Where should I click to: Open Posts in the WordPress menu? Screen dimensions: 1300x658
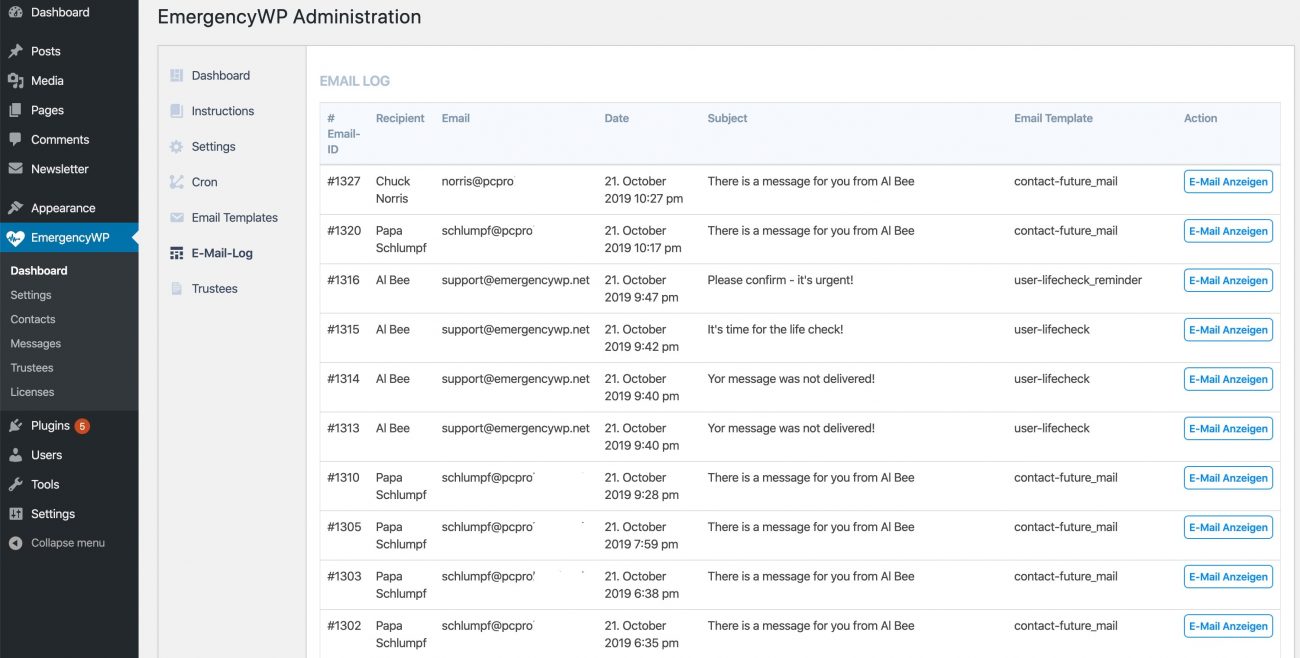69,51
